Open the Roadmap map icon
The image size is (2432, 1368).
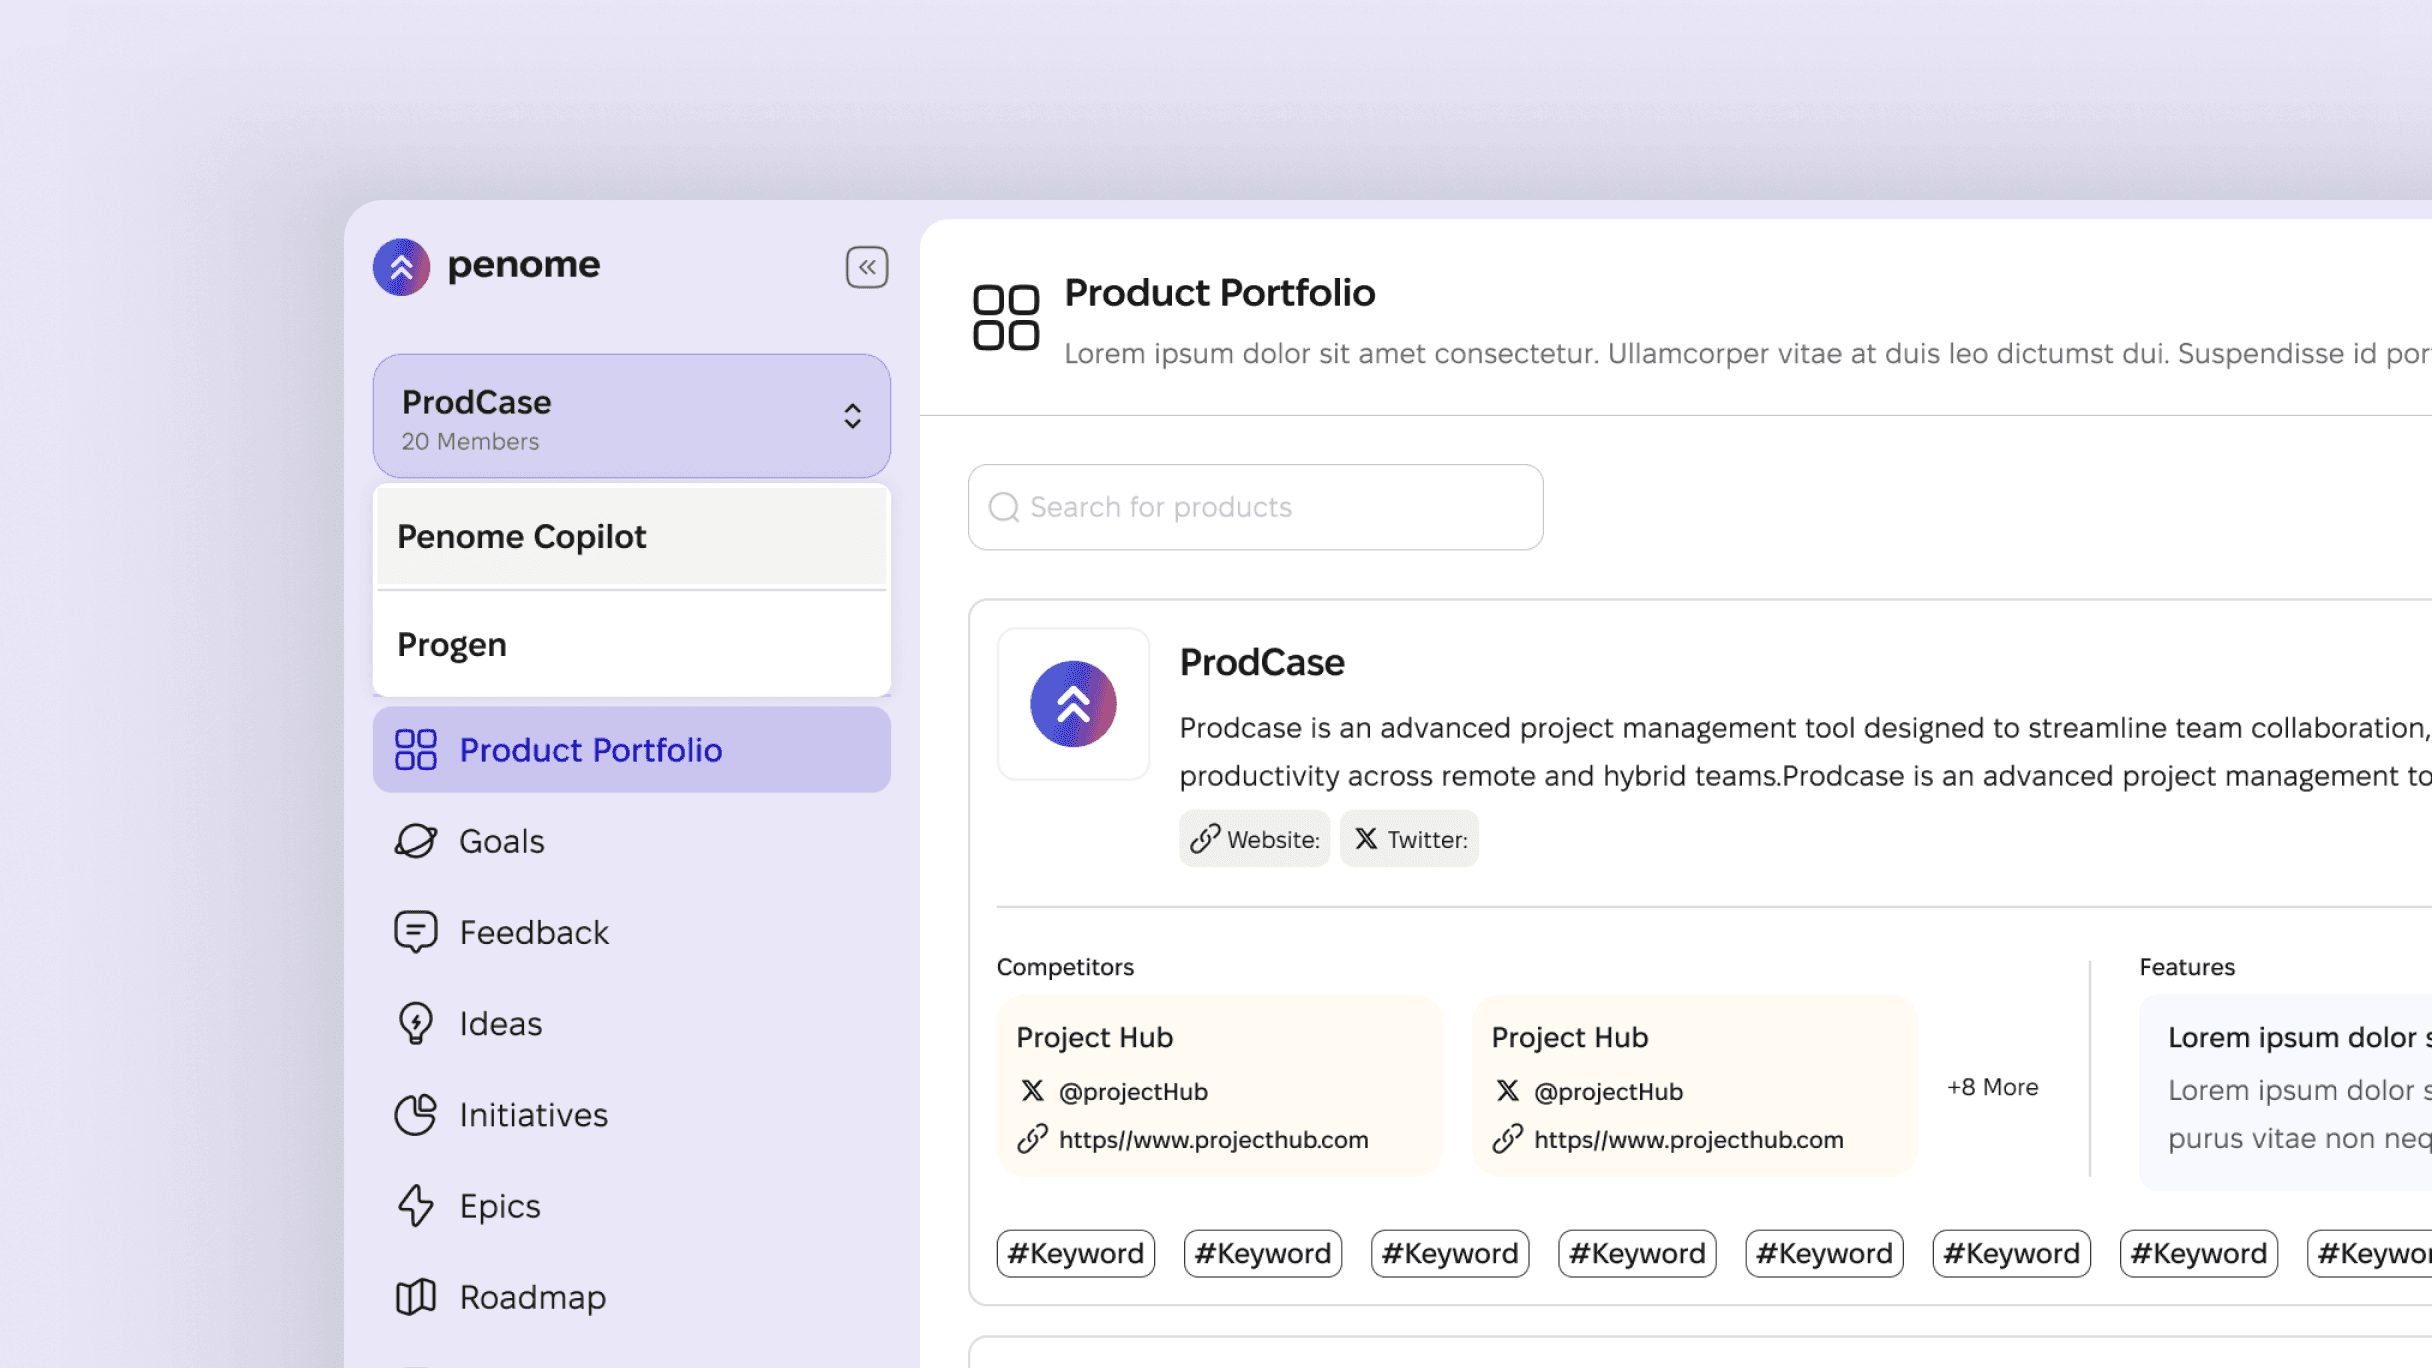tap(415, 1297)
